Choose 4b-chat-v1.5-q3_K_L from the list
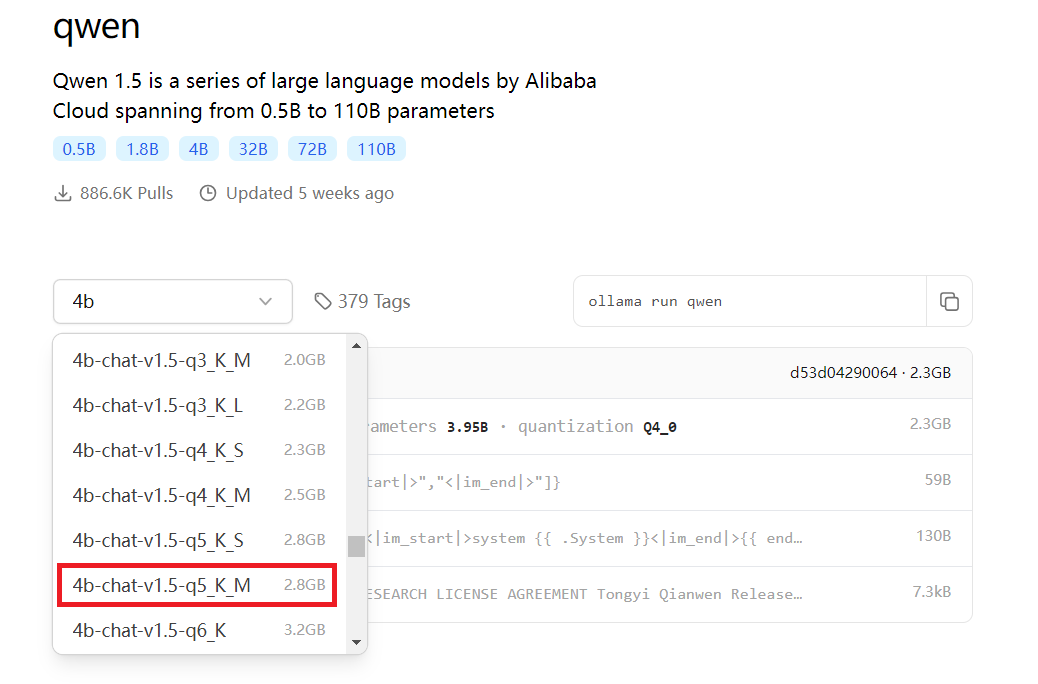Viewport: 1038px width, 684px height. click(x=199, y=405)
